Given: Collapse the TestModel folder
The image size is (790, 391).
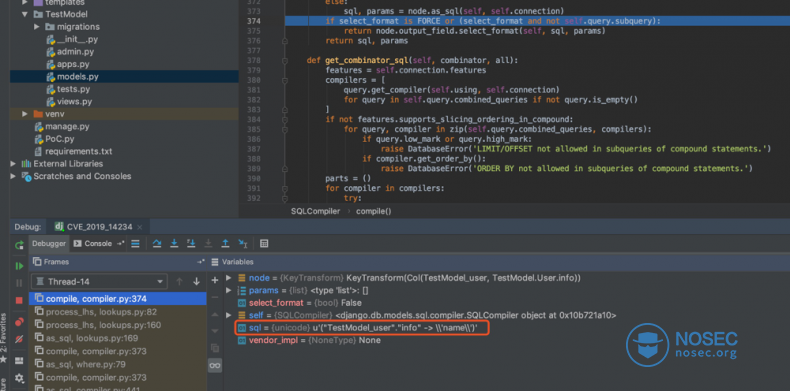Looking at the screenshot, I should click(x=24, y=14).
